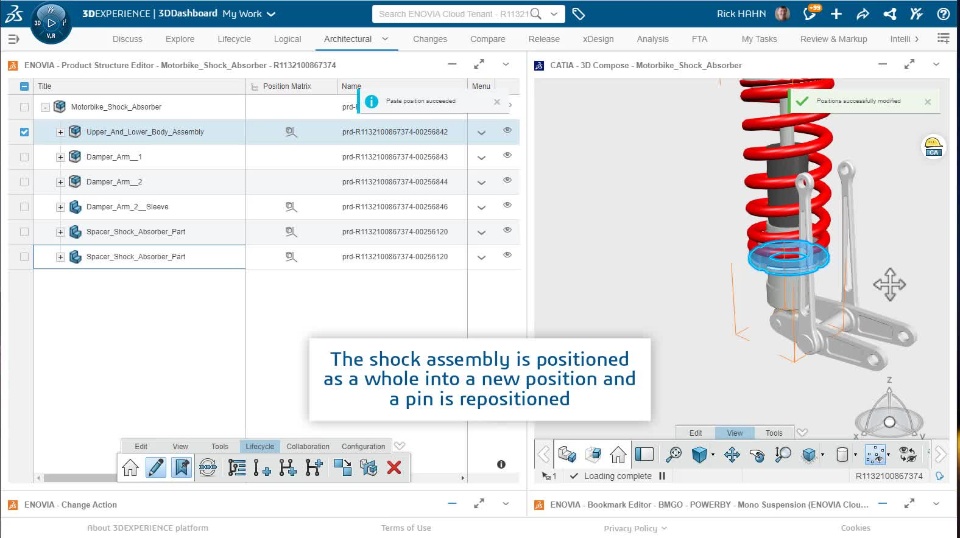
Task: Expand the Damper_Arm__1 node
Action: pyautogui.click(x=60, y=157)
